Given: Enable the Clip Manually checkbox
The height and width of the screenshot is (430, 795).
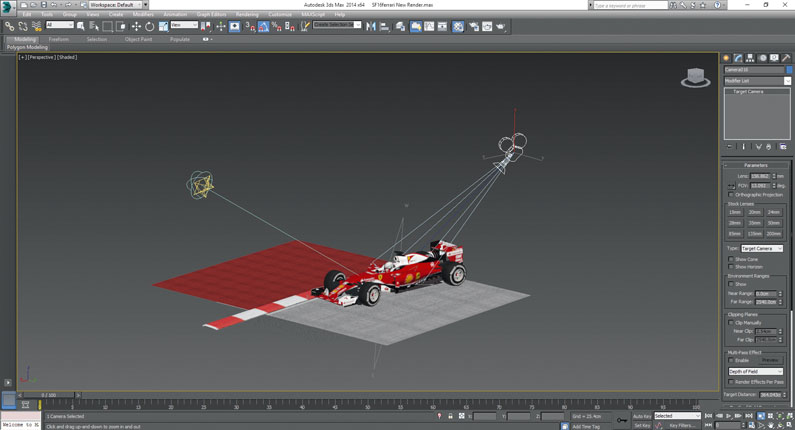Looking at the screenshot, I should (x=731, y=322).
